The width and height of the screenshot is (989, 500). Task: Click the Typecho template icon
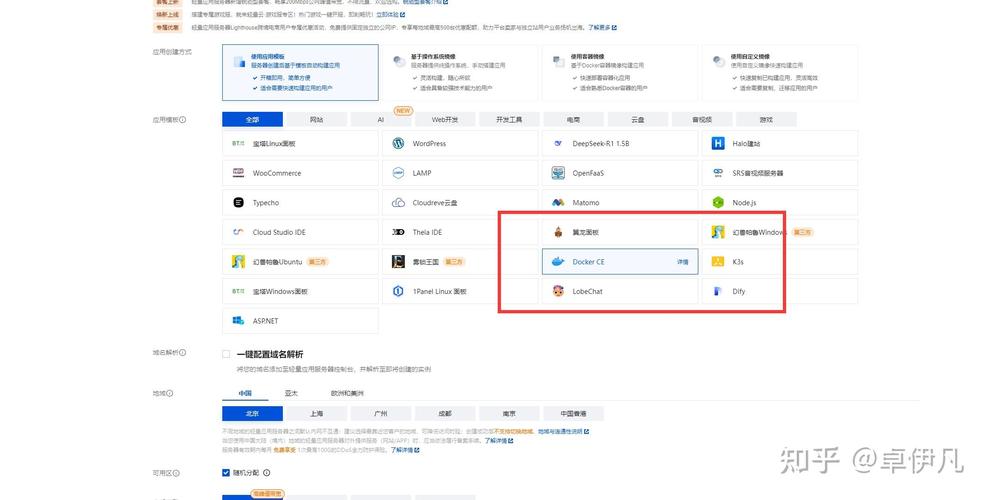238,202
